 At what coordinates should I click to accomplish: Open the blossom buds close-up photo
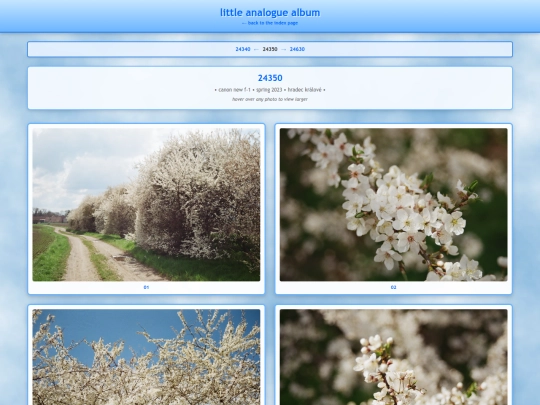pyautogui.click(x=394, y=357)
